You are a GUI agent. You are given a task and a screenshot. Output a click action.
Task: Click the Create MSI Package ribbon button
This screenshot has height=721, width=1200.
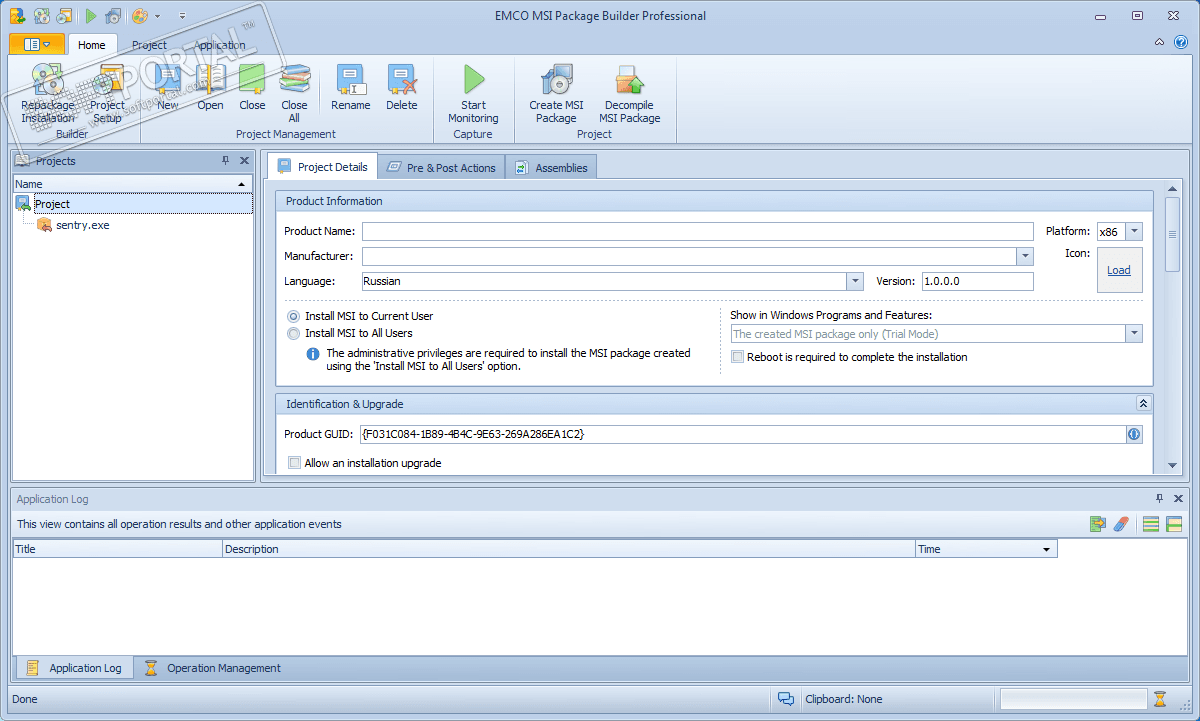(556, 94)
